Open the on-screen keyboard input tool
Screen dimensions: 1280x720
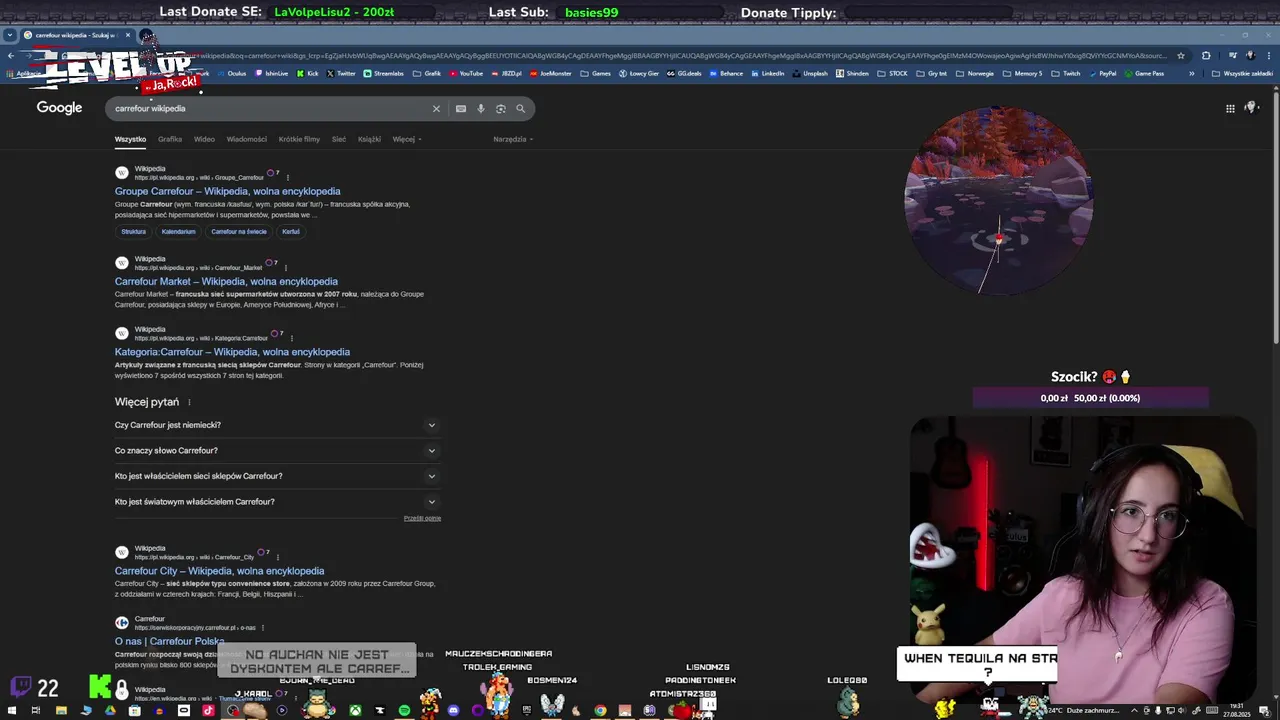click(461, 108)
